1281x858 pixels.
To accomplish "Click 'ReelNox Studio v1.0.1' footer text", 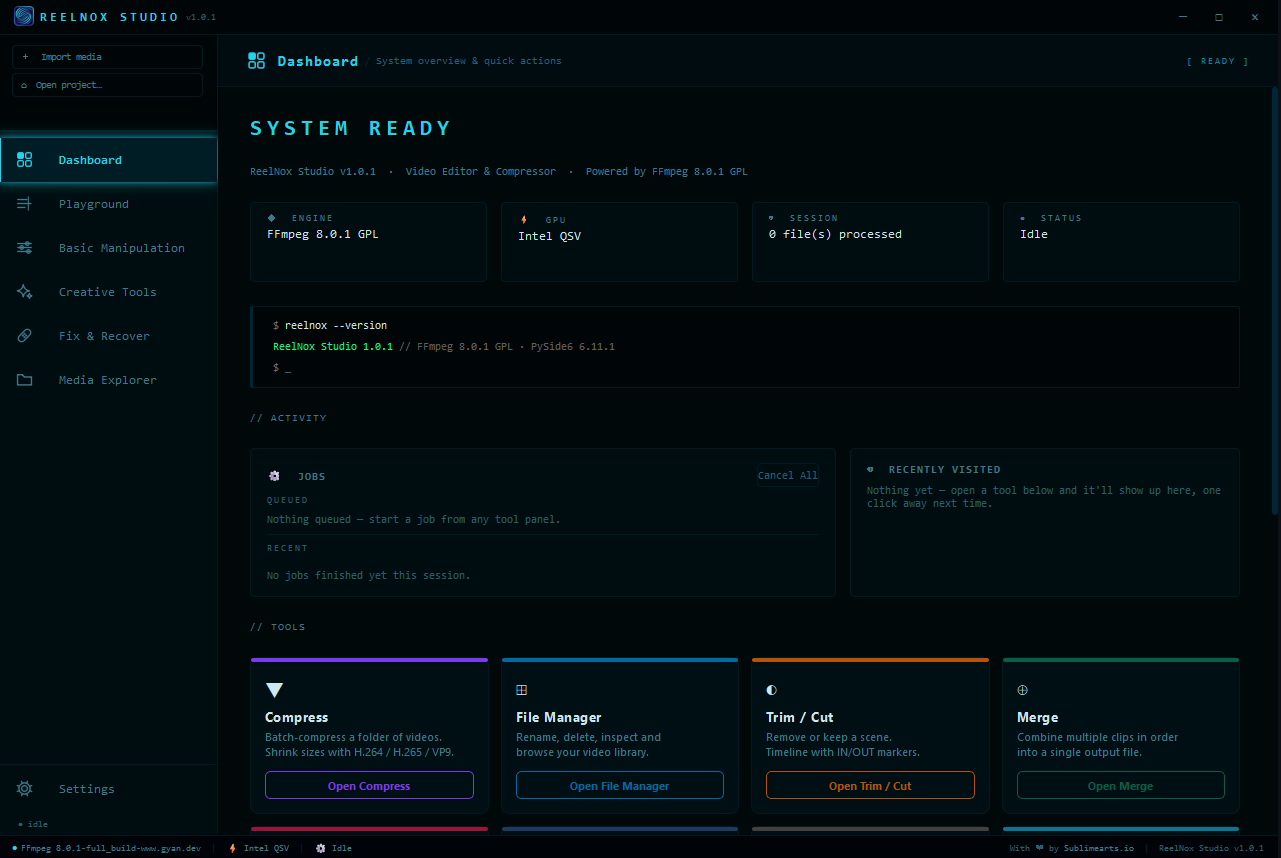I will [1211, 848].
